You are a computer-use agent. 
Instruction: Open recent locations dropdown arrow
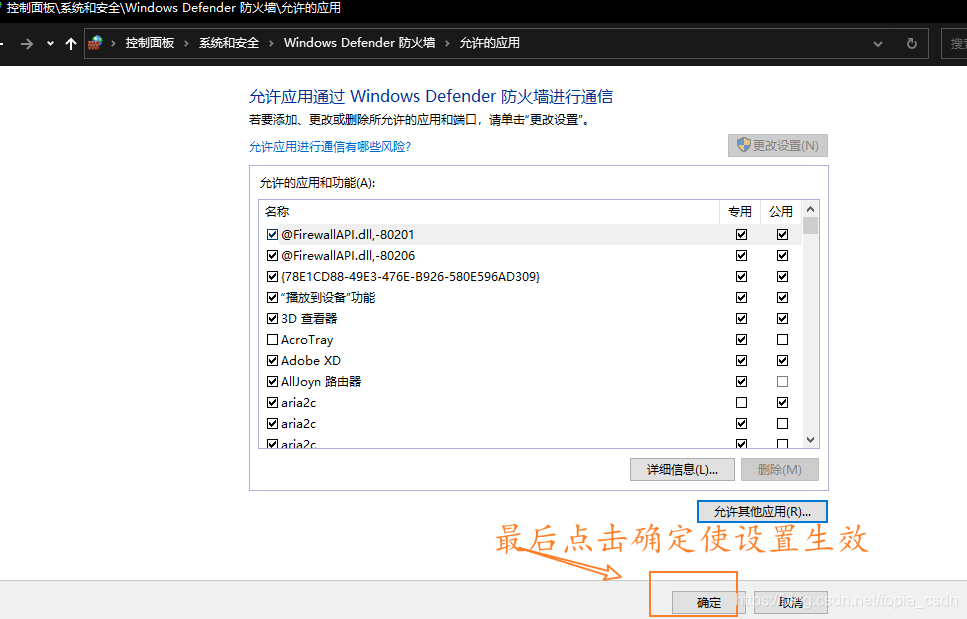[x=50, y=44]
